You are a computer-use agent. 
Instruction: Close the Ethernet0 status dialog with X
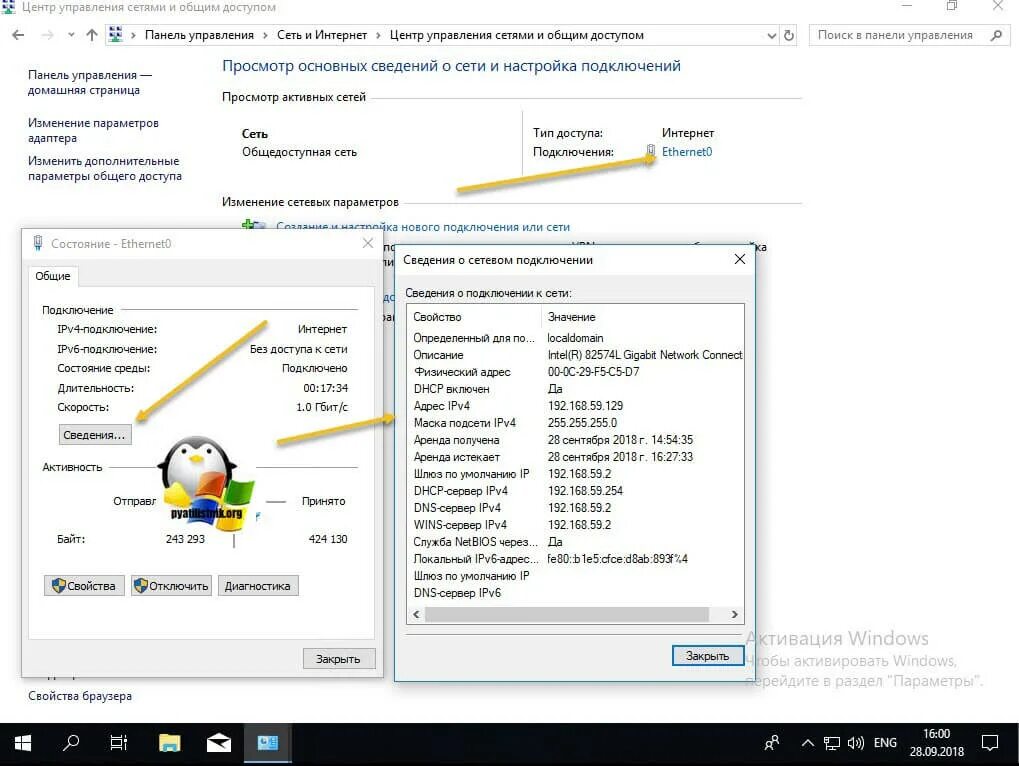point(368,243)
